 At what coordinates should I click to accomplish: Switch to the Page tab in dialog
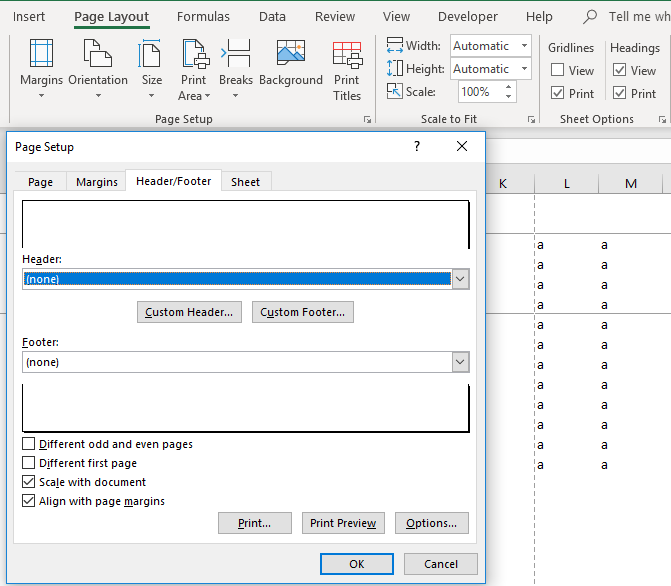point(41,181)
